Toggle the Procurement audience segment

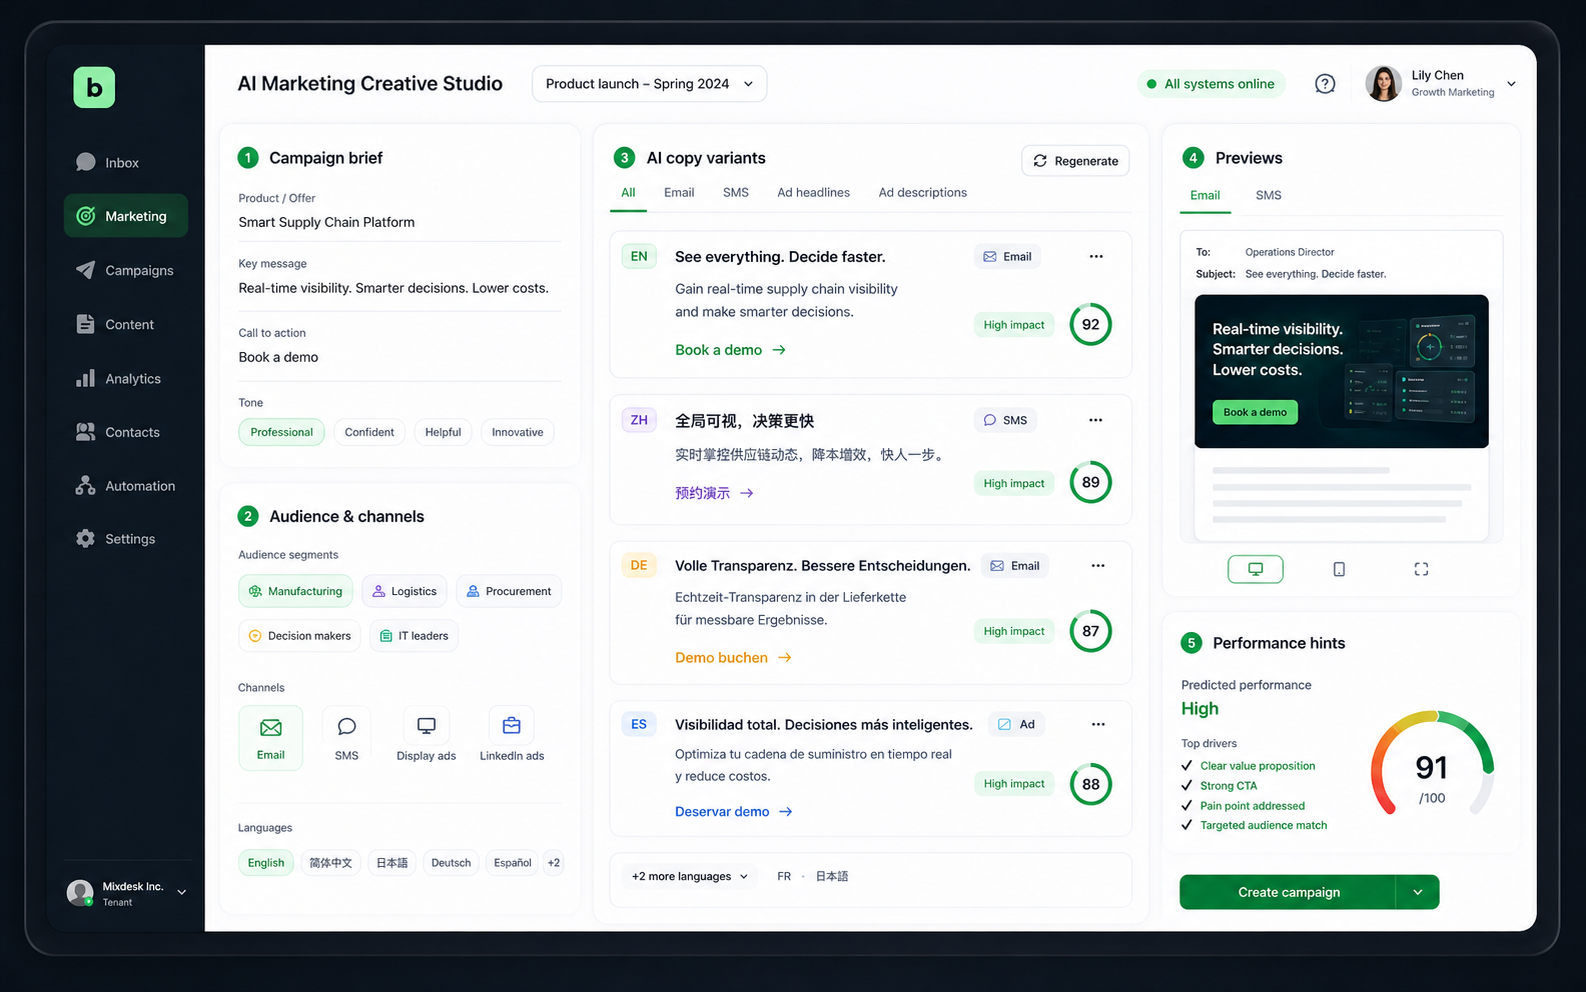click(509, 591)
